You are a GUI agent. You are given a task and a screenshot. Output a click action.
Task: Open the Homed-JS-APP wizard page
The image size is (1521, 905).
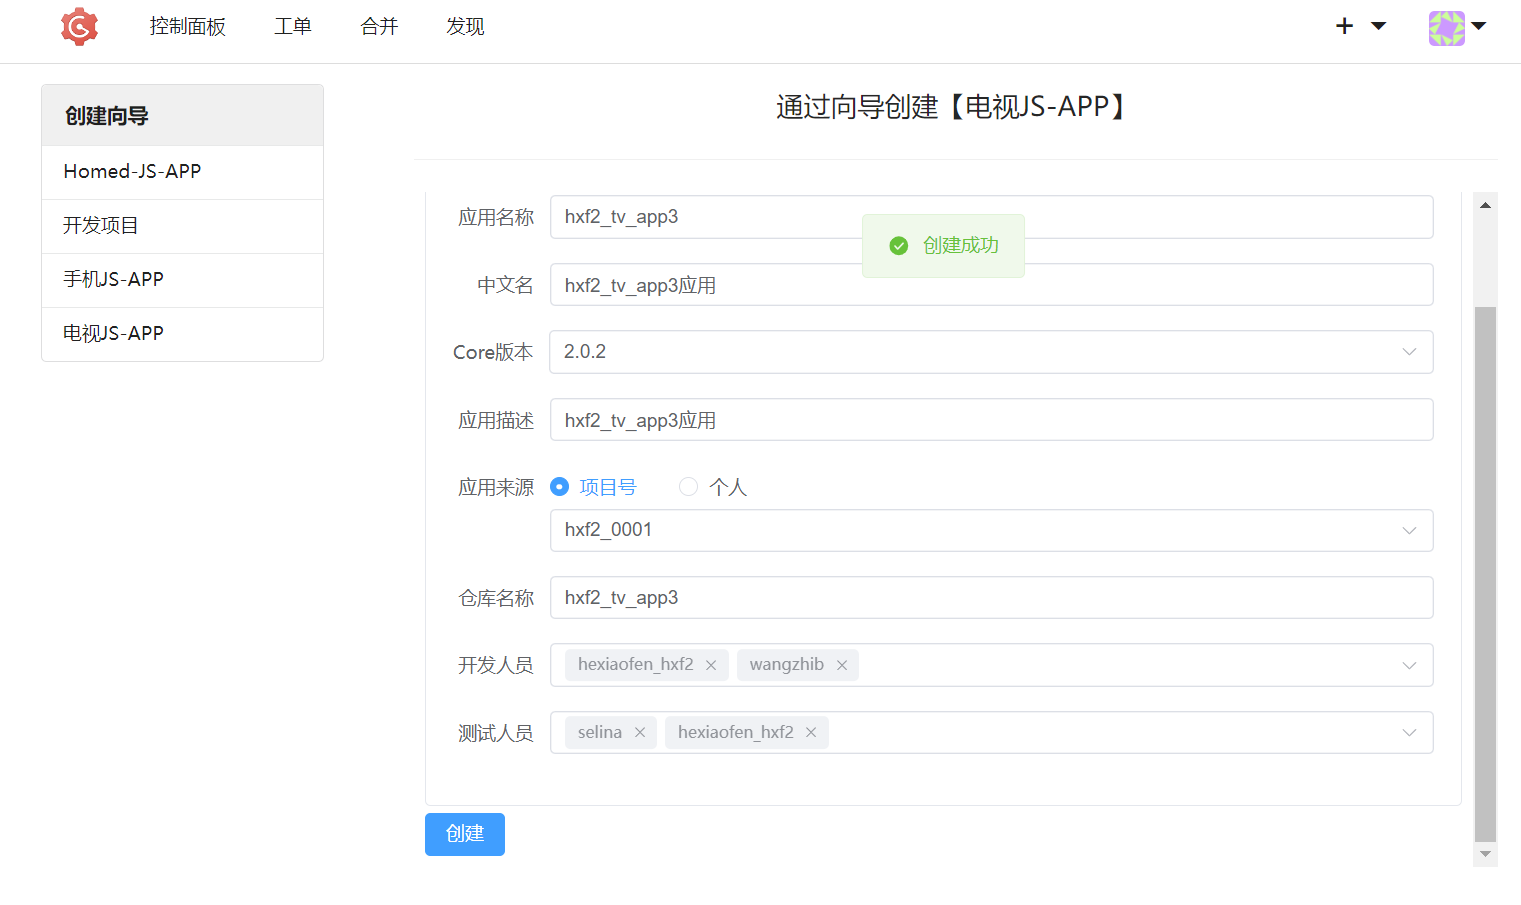click(132, 171)
